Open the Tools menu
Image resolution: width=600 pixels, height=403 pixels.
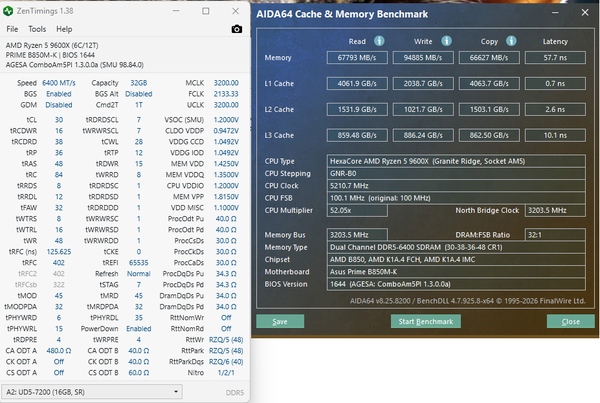pos(37,29)
